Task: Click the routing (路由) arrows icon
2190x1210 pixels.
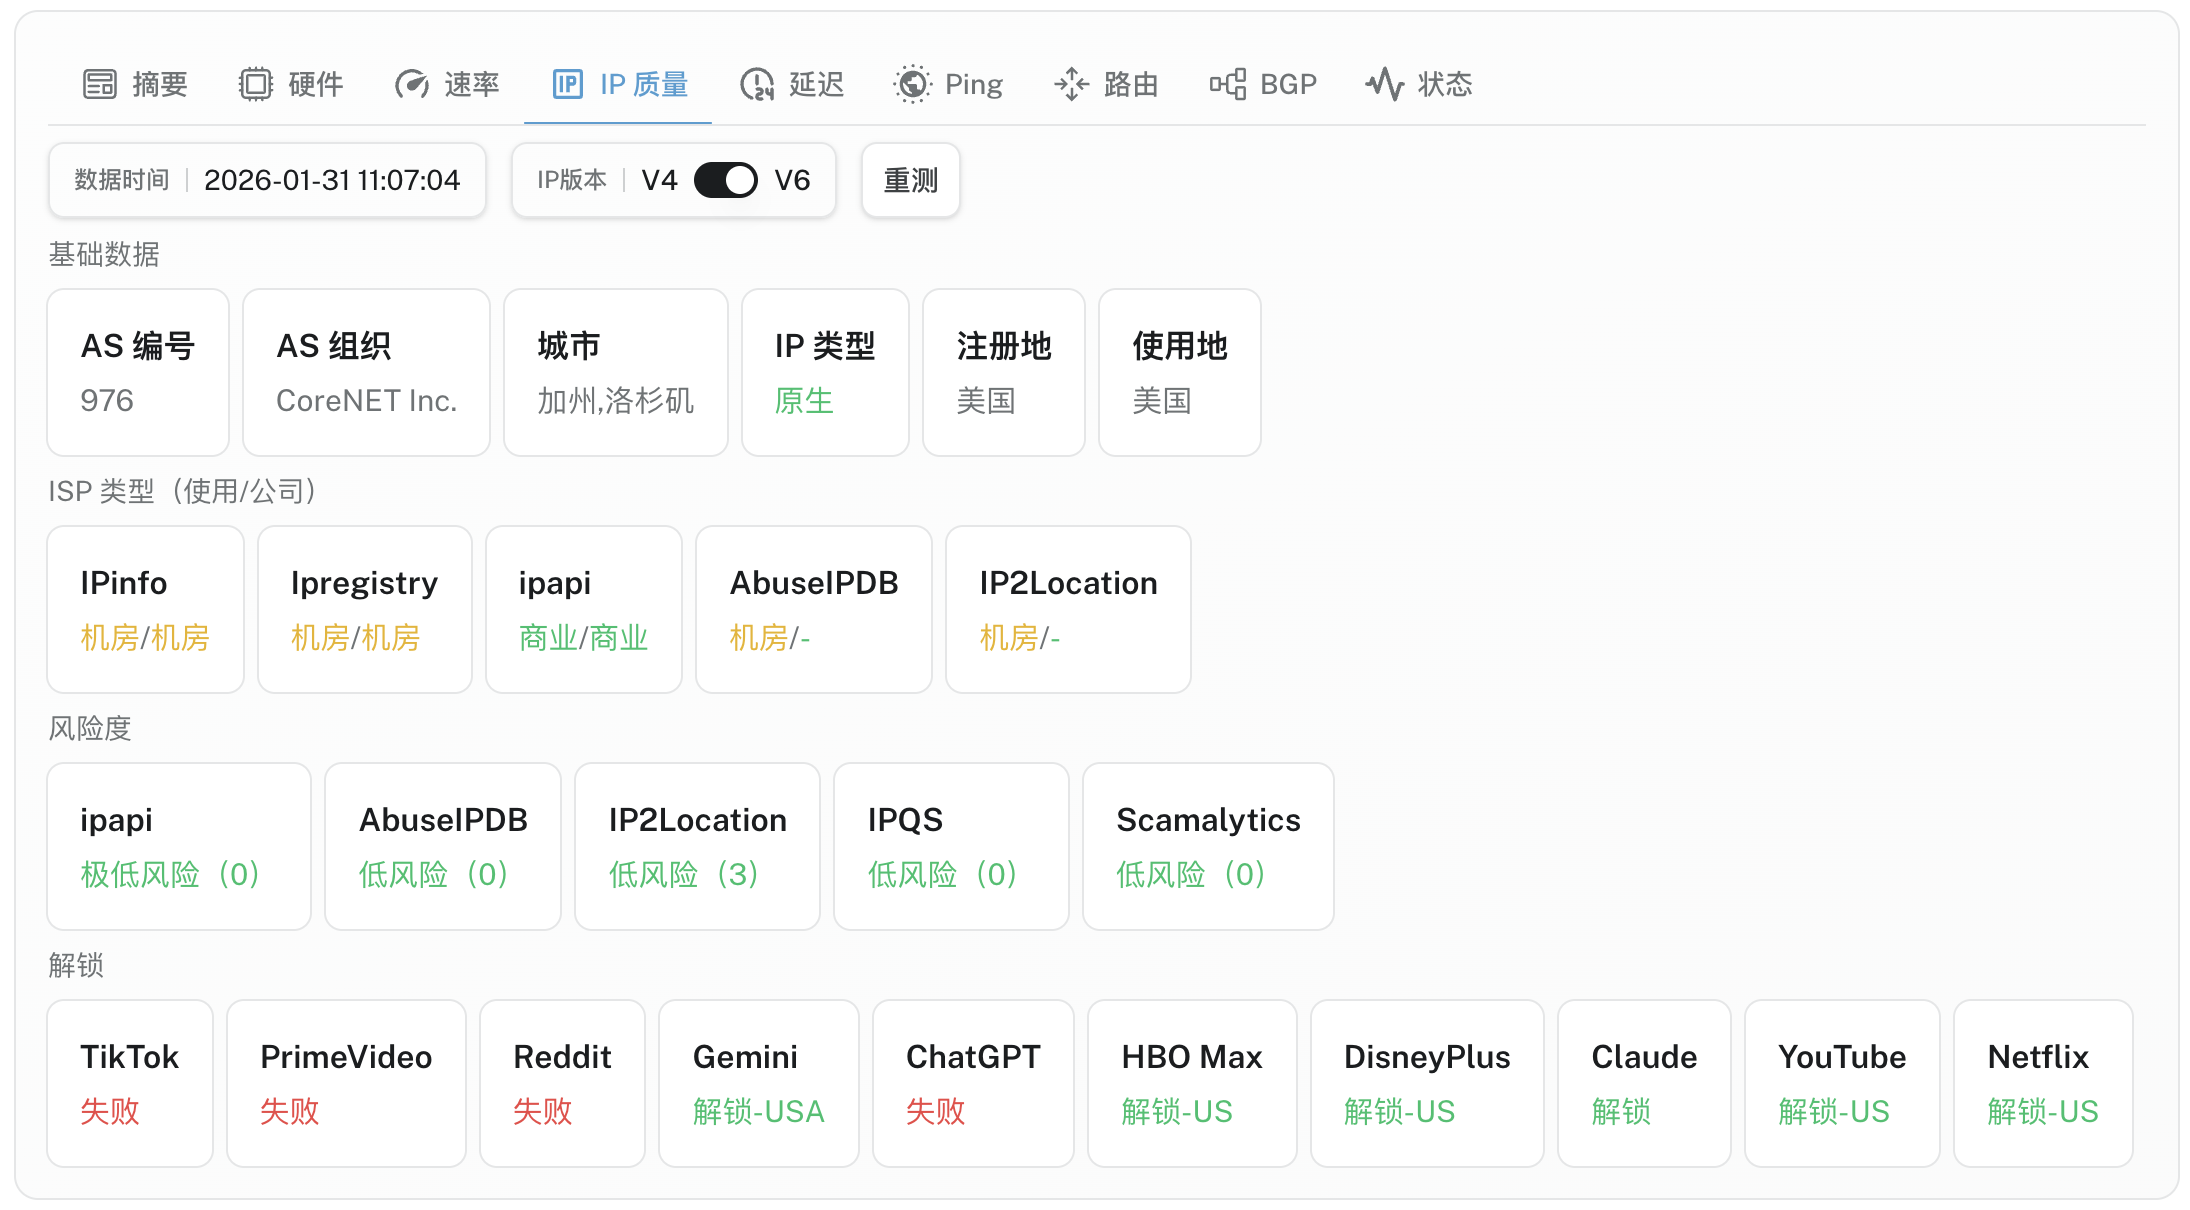Action: pos(1071,84)
